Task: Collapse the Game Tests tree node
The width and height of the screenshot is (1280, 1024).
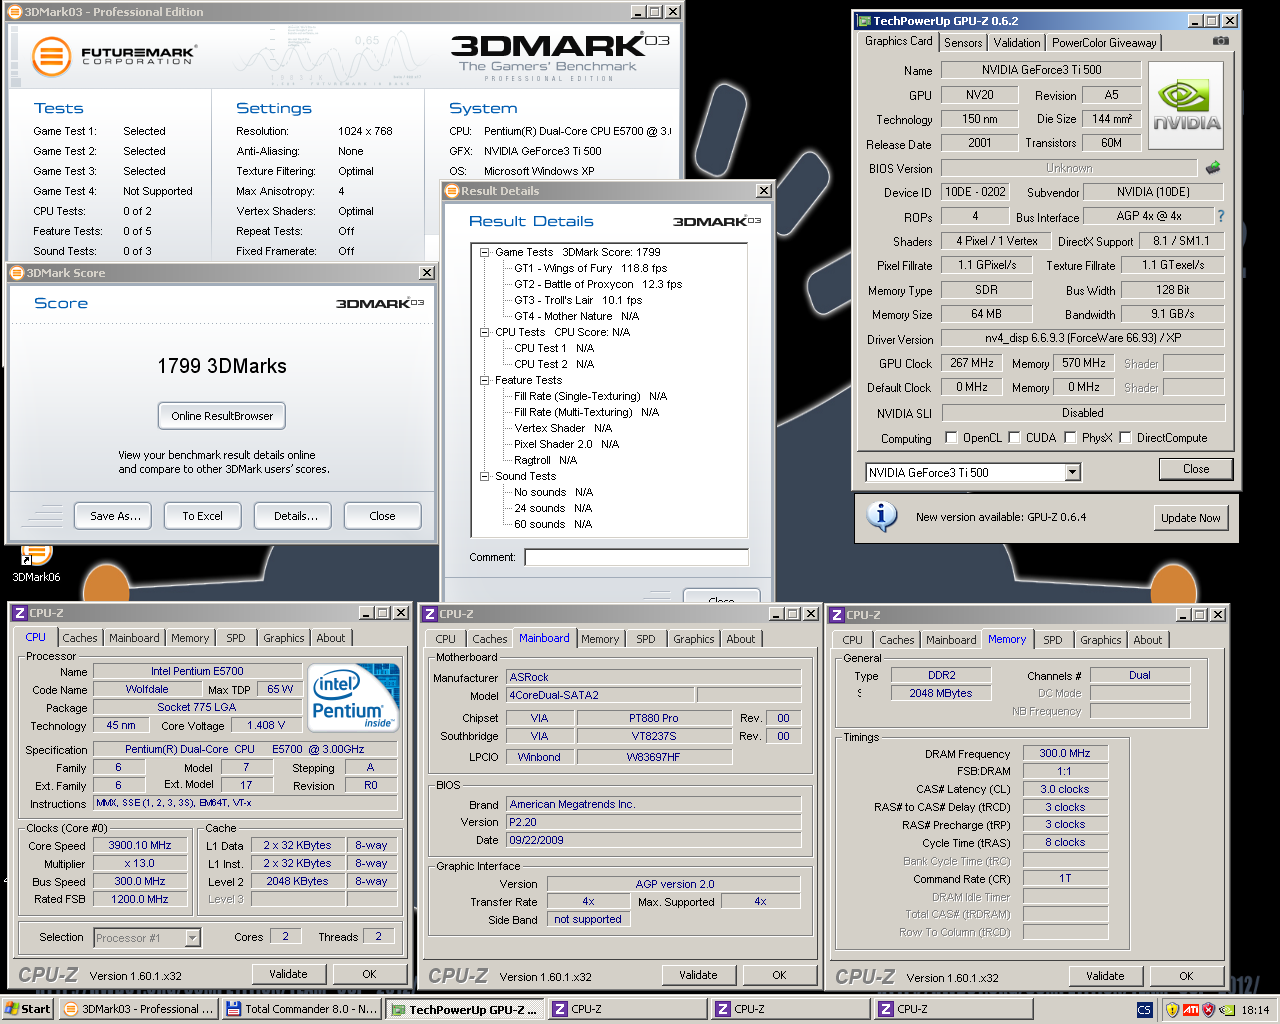Action: (x=484, y=252)
